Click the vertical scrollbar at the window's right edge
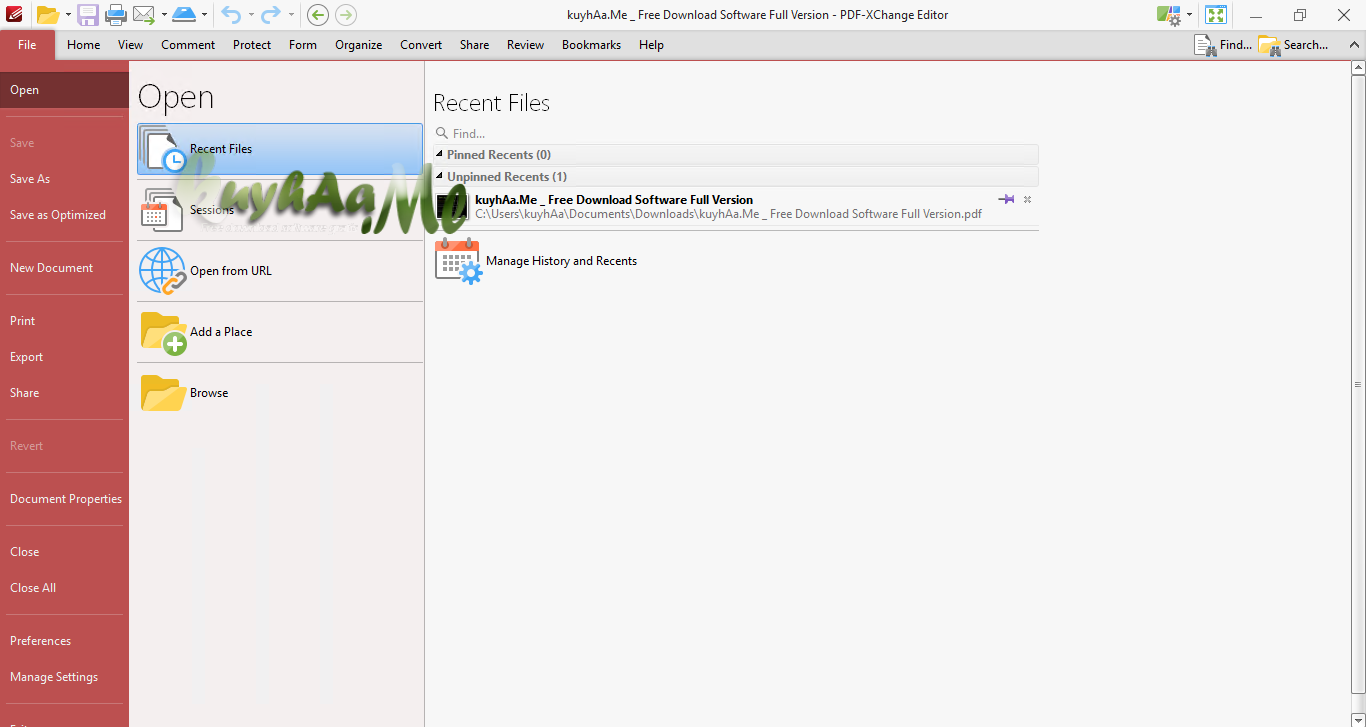The width and height of the screenshot is (1366, 727). coord(1358,385)
